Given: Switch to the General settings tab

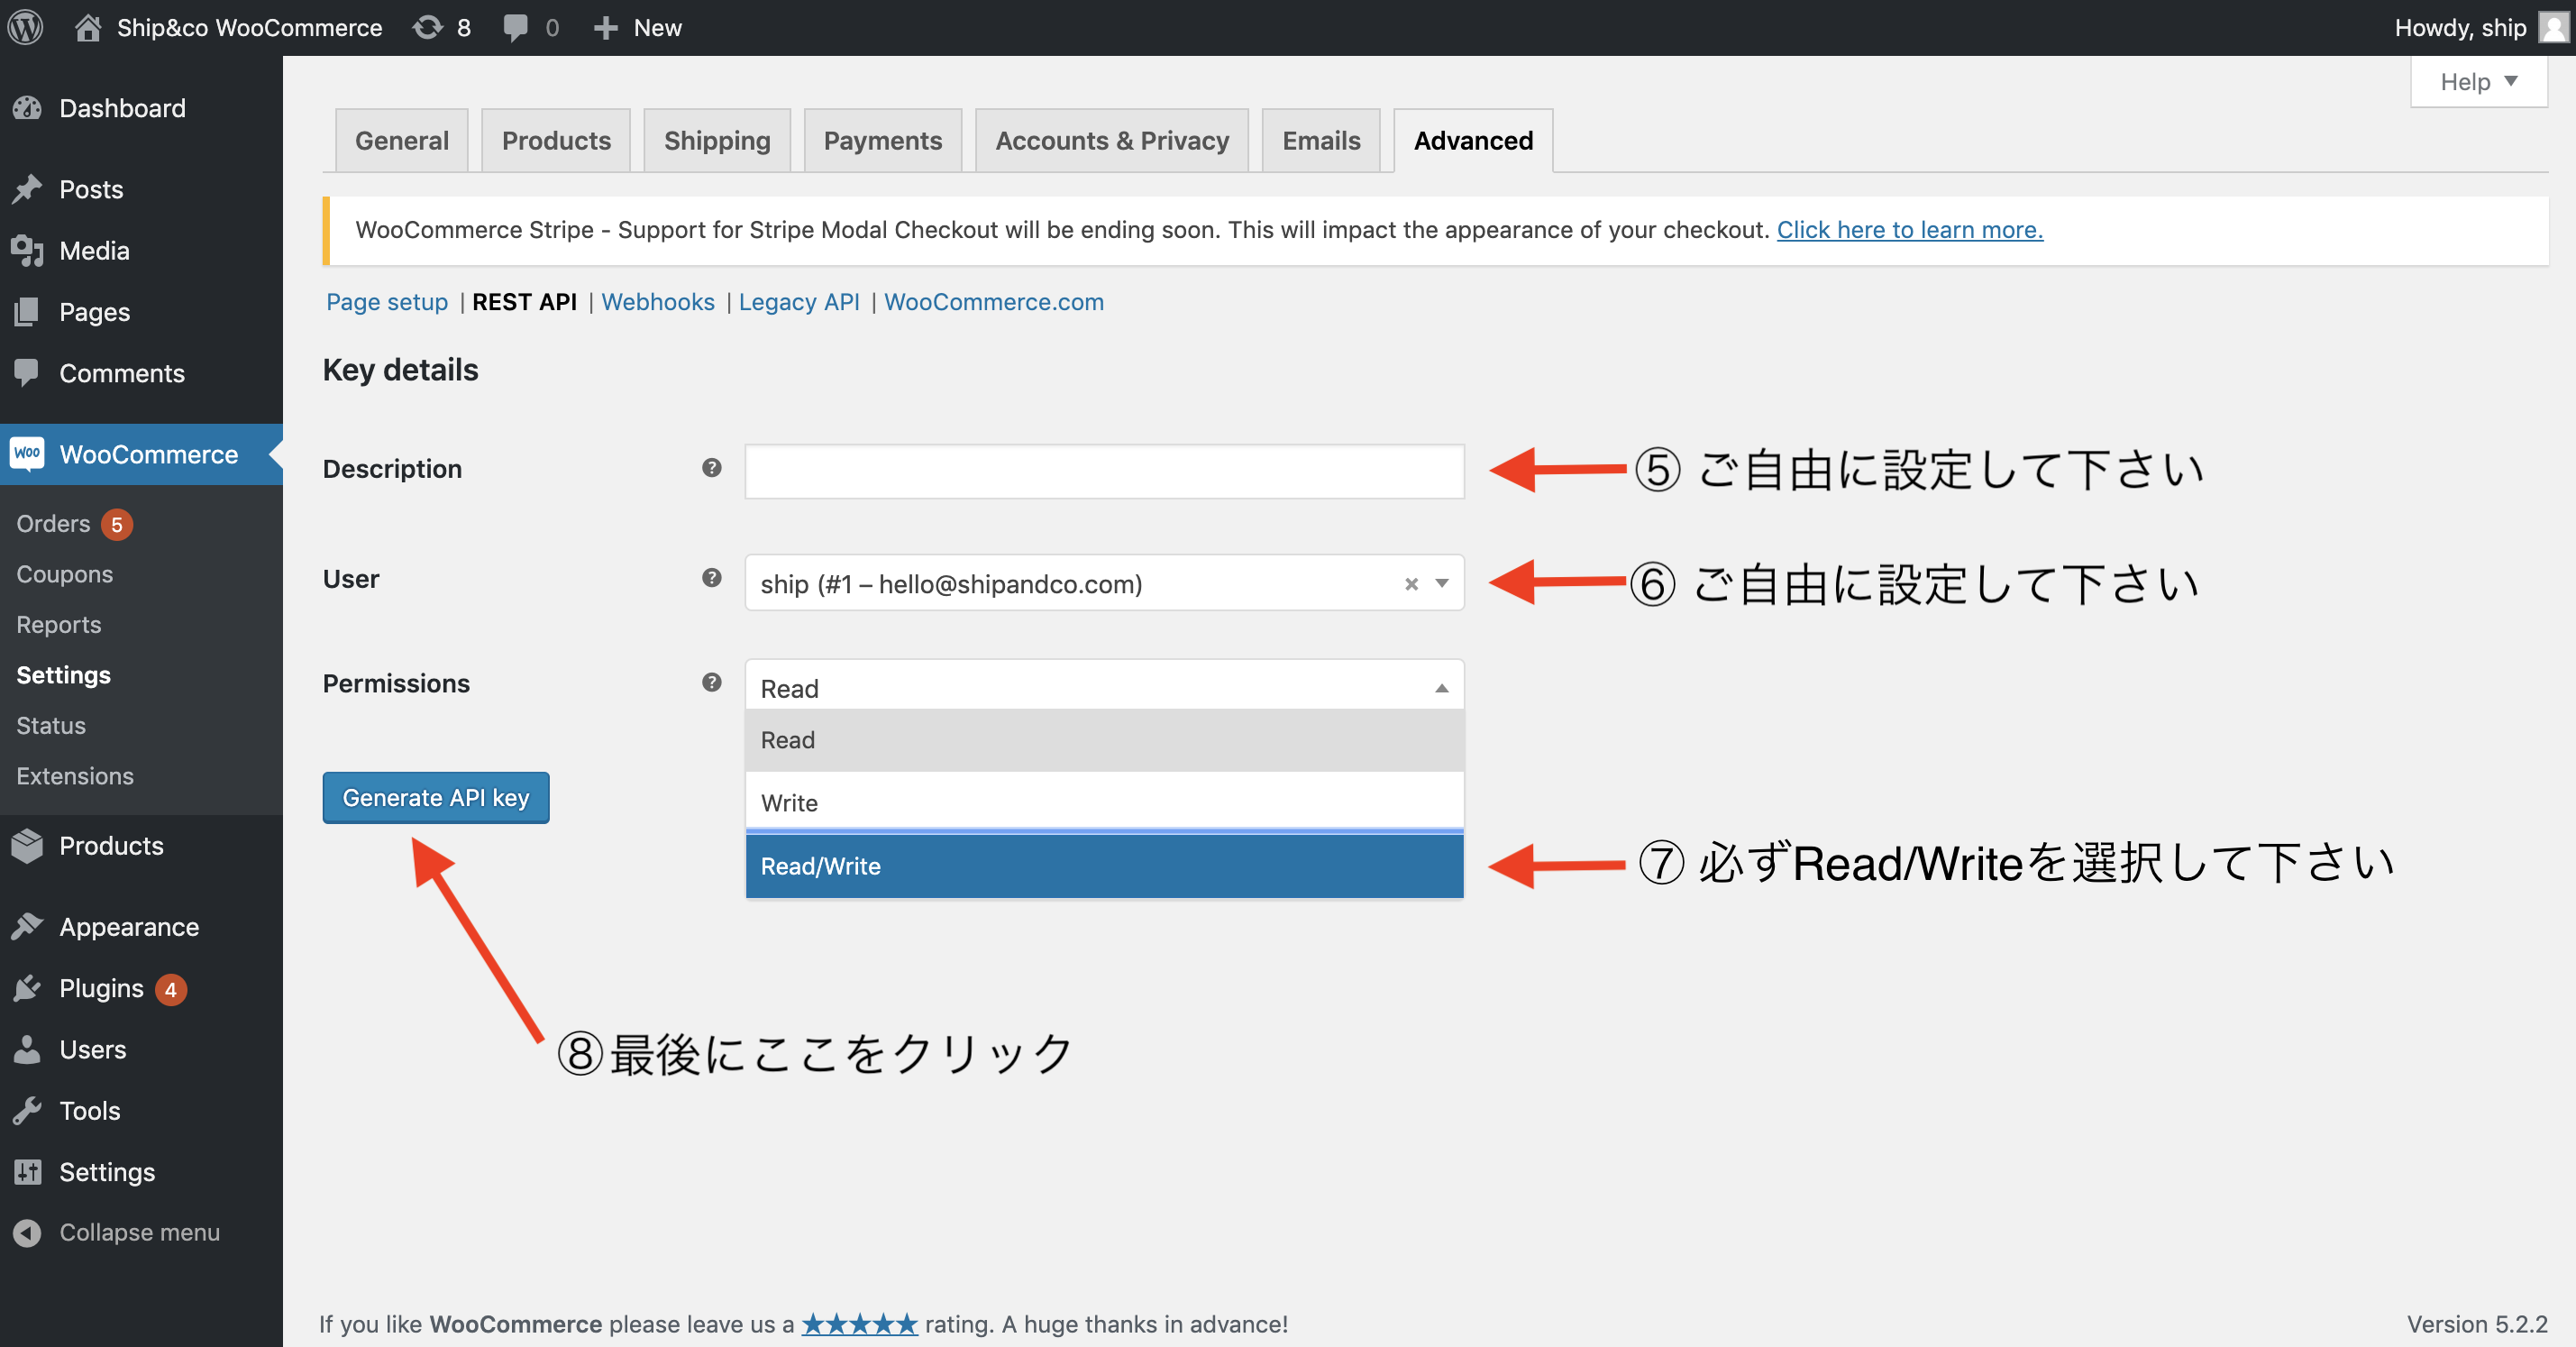Looking at the screenshot, I should point(402,141).
